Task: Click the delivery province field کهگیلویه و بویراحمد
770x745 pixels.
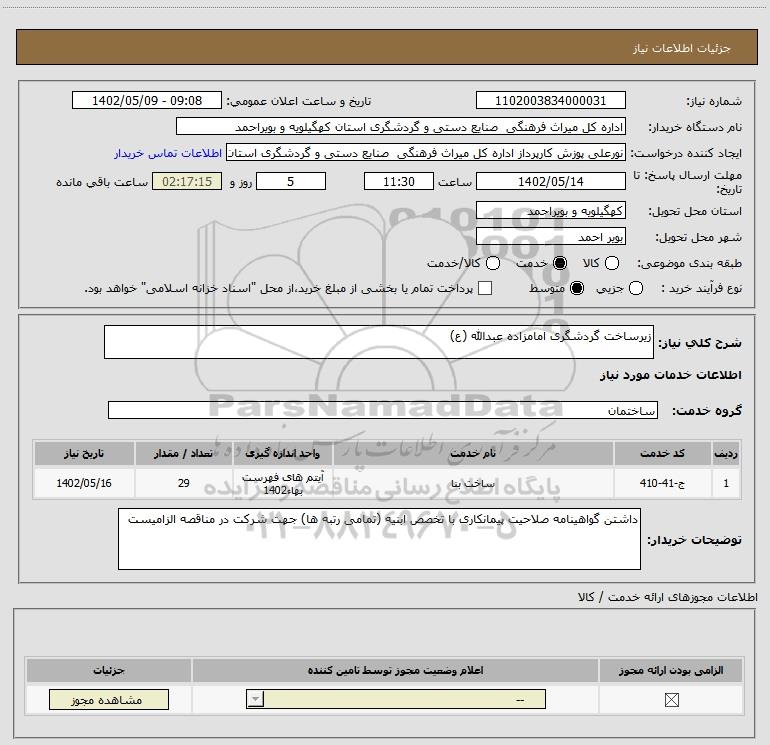Action: (x=550, y=211)
